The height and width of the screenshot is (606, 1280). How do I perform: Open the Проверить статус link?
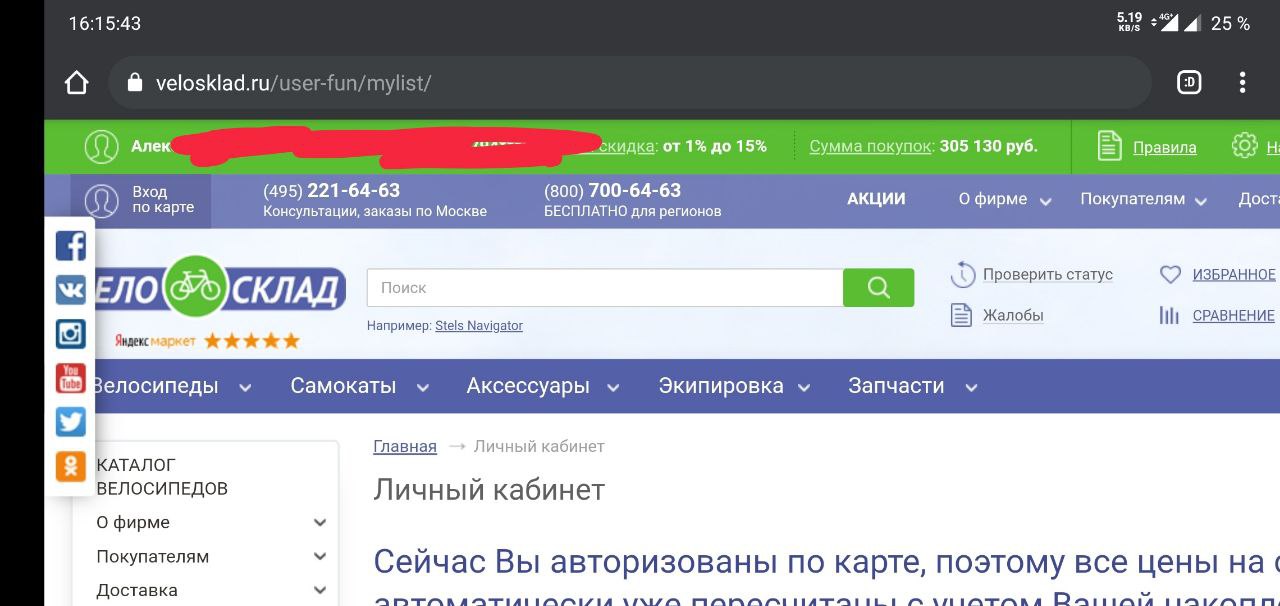click(x=1048, y=274)
